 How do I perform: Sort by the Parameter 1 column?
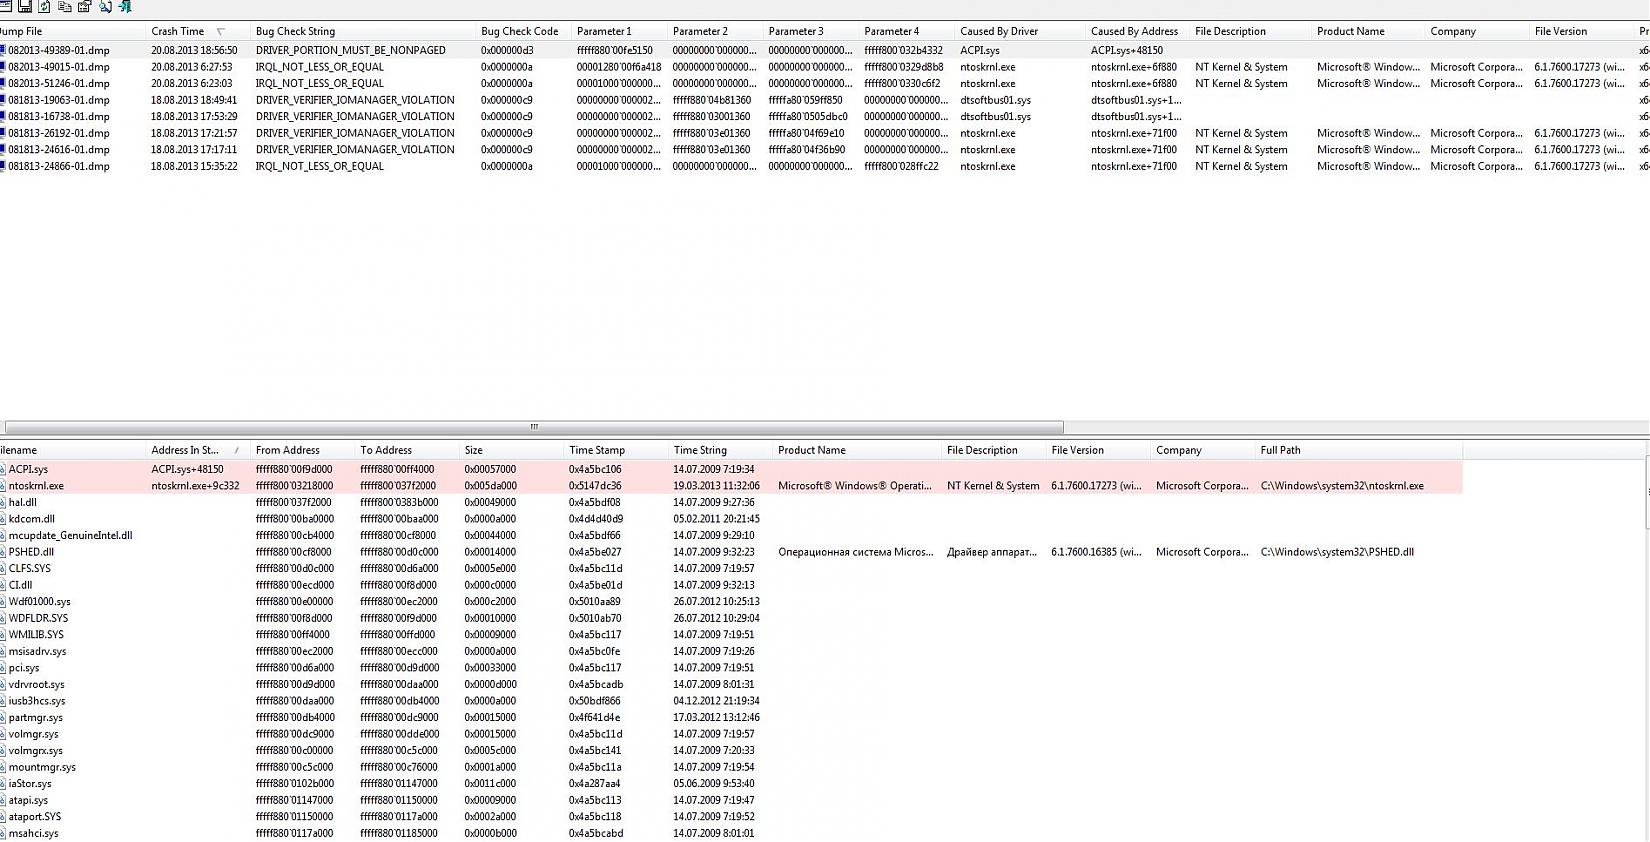coord(618,31)
